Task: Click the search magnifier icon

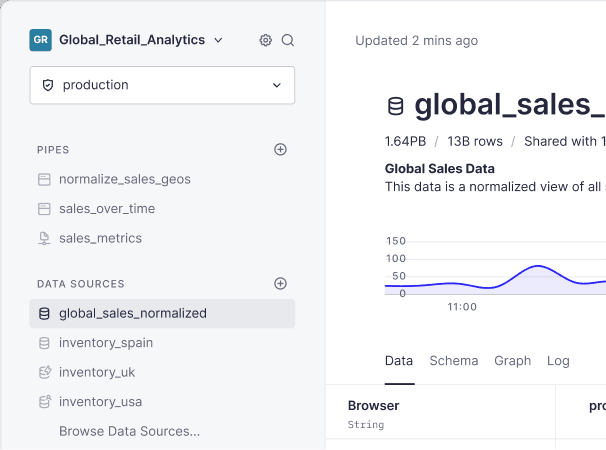Action: click(x=288, y=40)
